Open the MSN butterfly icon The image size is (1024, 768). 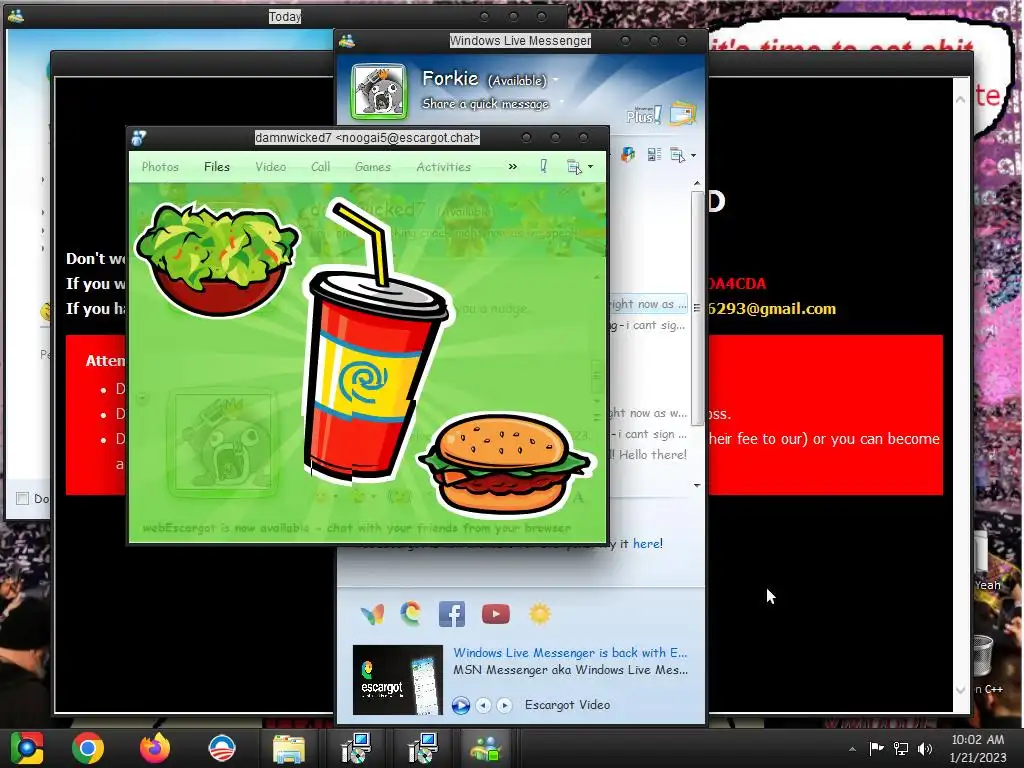click(x=372, y=615)
